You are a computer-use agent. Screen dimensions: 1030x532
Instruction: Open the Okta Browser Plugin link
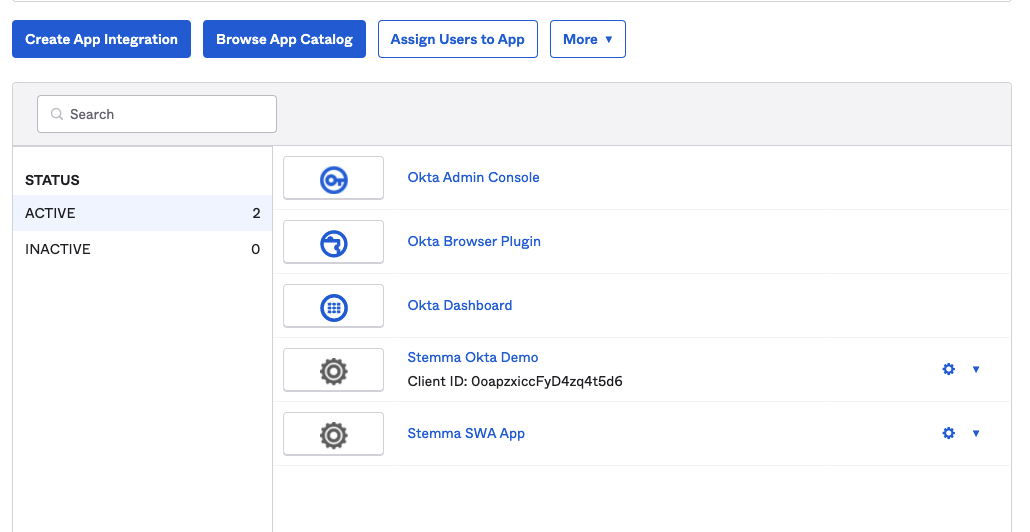(474, 241)
